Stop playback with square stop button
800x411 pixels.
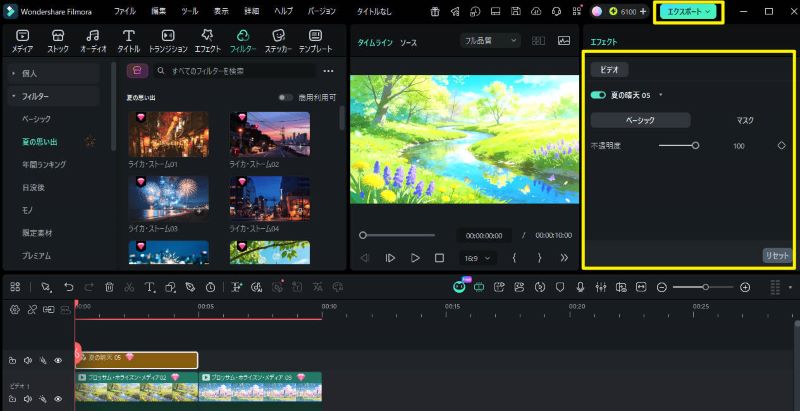click(x=439, y=258)
